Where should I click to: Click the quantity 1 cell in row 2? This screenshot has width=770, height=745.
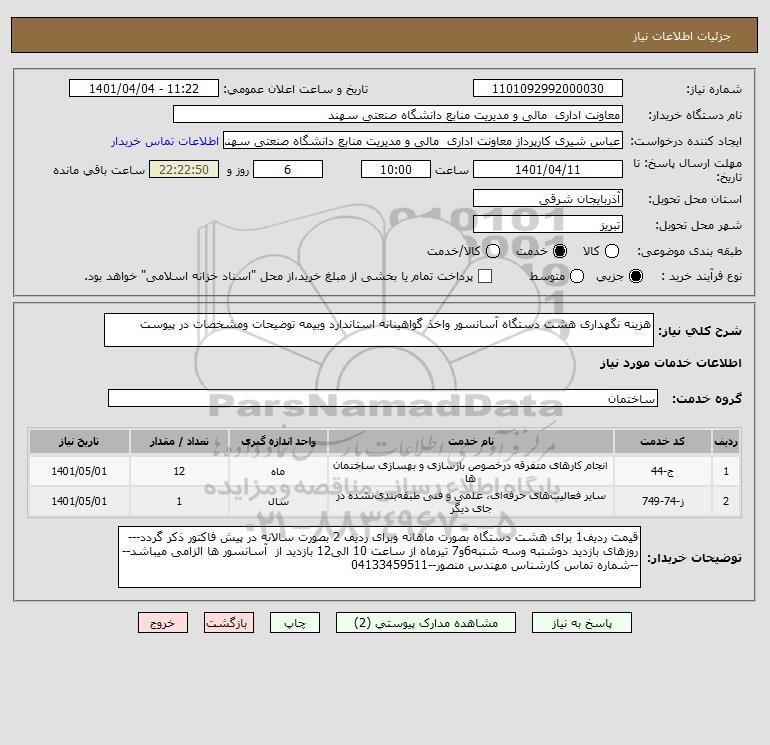[179, 501]
